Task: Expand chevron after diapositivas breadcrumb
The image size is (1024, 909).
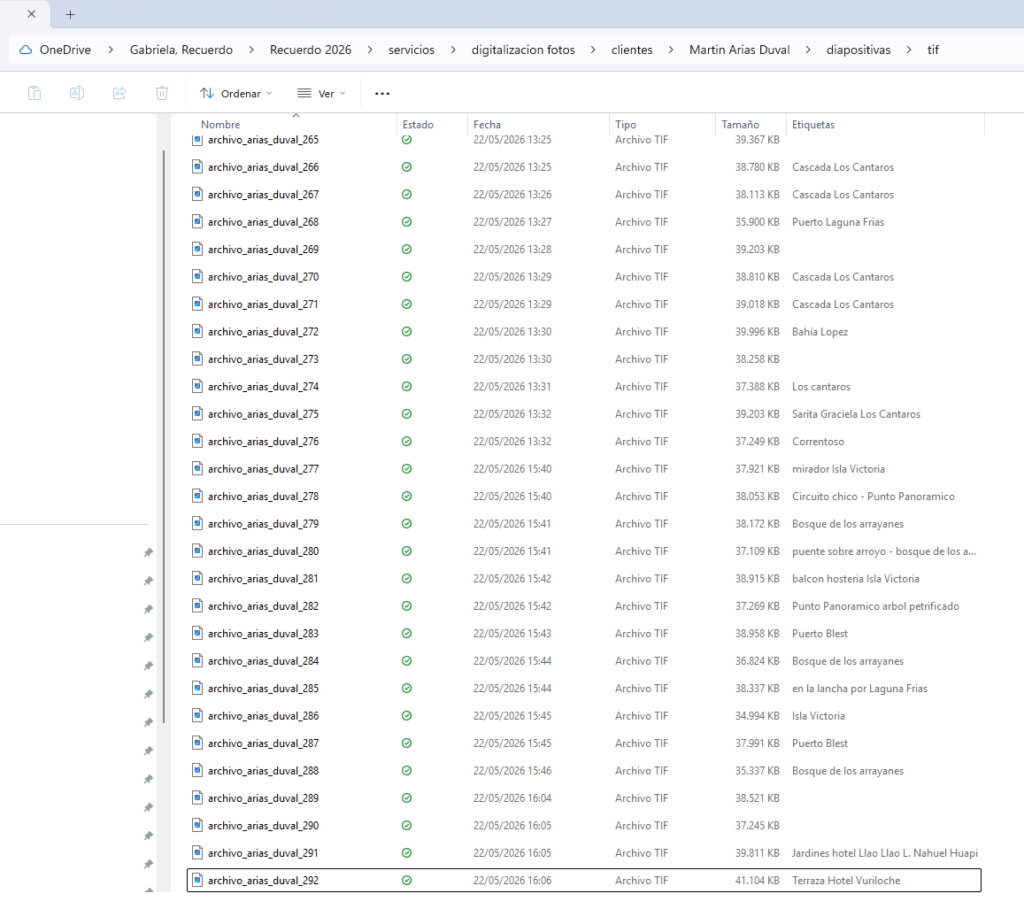Action: [908, 50]
